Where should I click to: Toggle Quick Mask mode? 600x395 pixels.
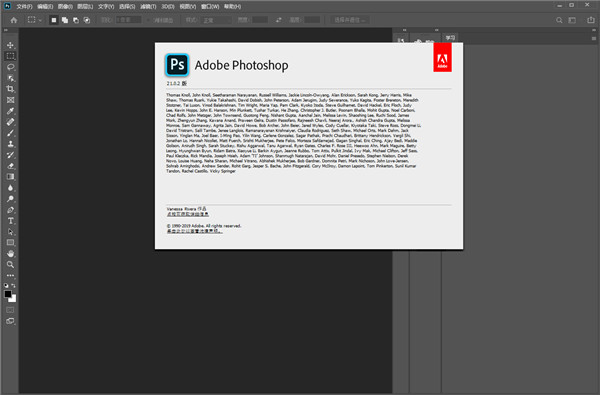10,310
